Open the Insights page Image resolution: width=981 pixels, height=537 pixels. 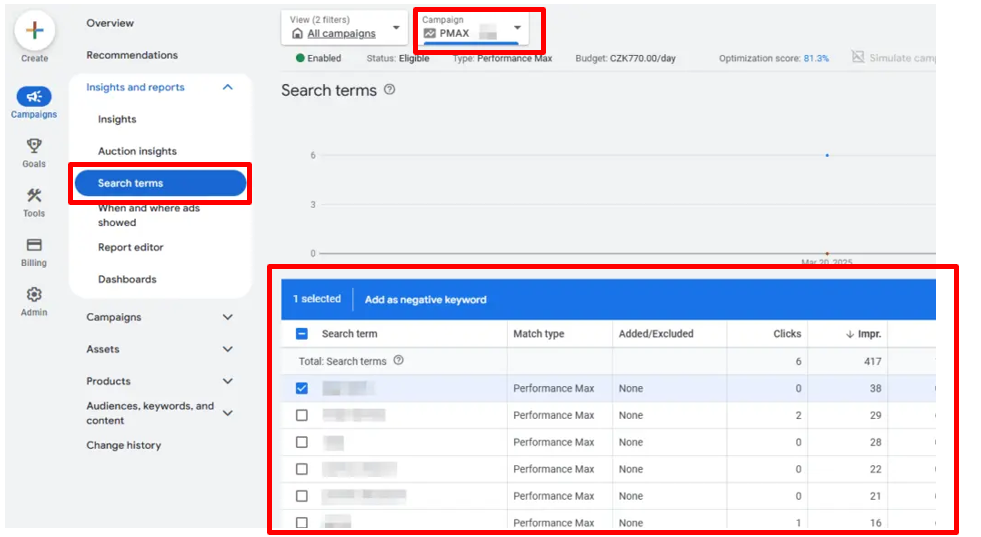click(x=117, y=119)
